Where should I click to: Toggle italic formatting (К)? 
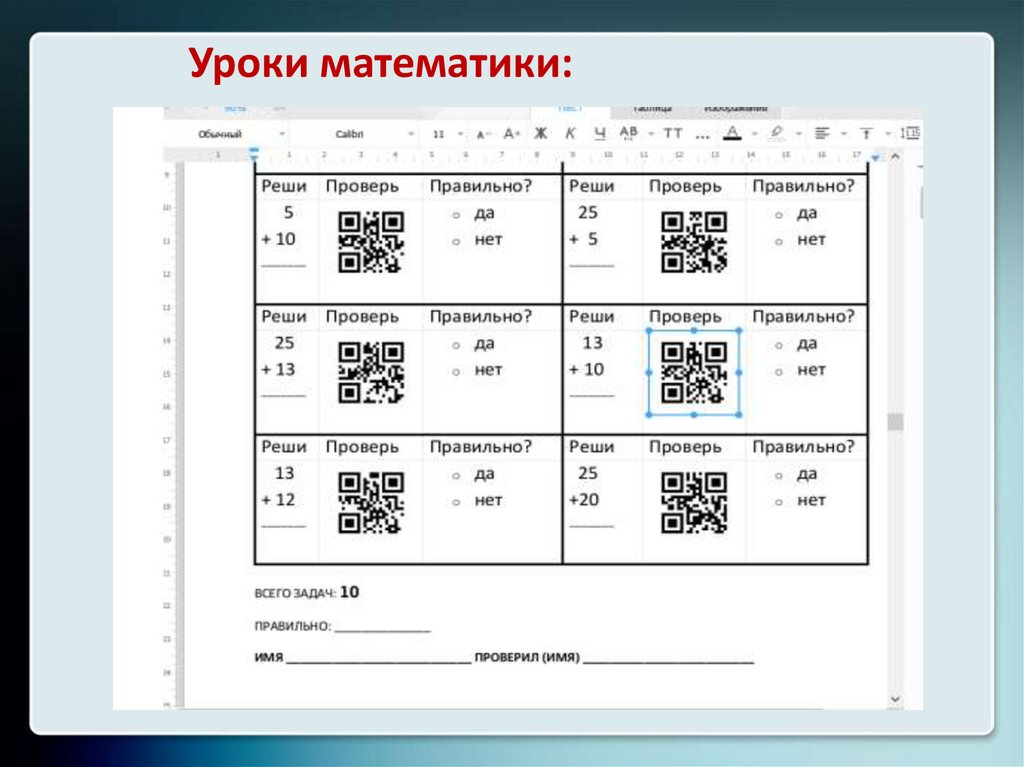(x=570, y=134)
